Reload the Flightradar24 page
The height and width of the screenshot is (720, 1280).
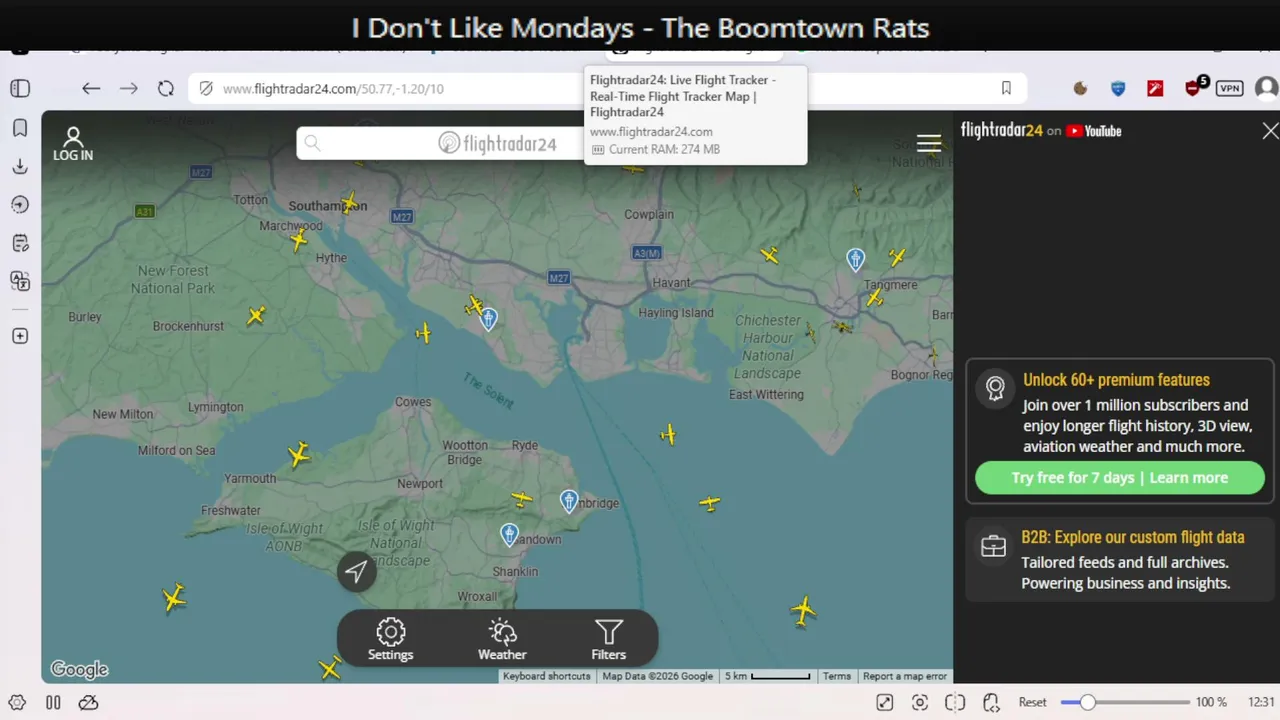pos(166,88)
